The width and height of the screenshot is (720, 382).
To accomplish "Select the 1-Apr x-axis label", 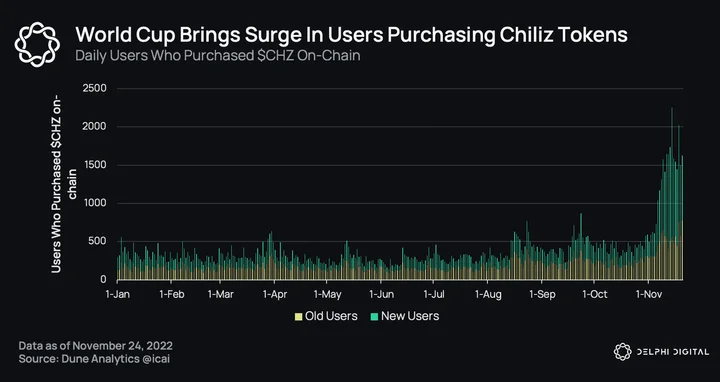I will pyautogui.click(x=275, y=294).
